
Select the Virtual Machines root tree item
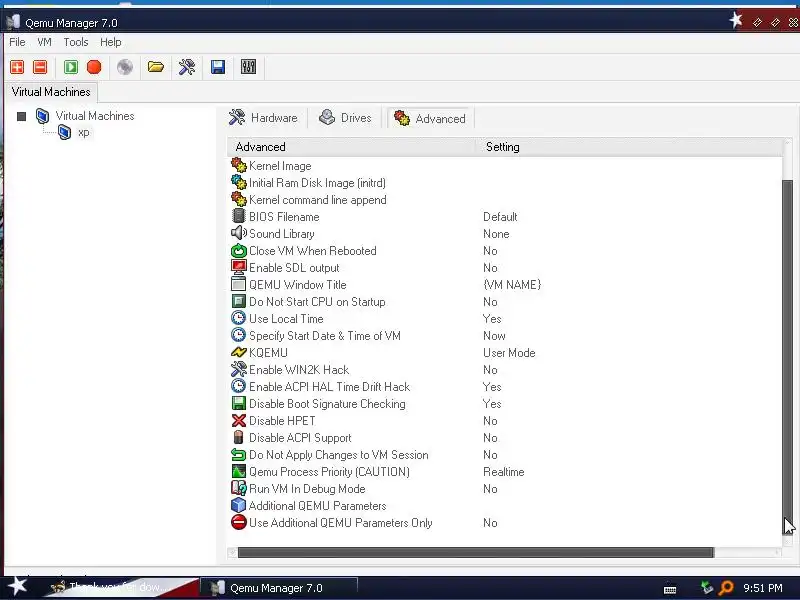[95, 116]
